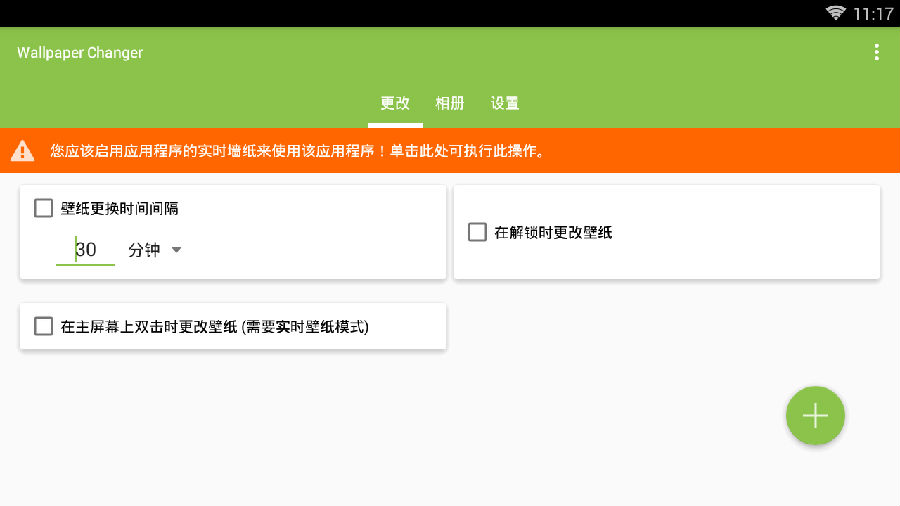900x506 pixels.
Task: Switch to the 相册 tab
Action: pyautogui.click(x=449, y=103)
